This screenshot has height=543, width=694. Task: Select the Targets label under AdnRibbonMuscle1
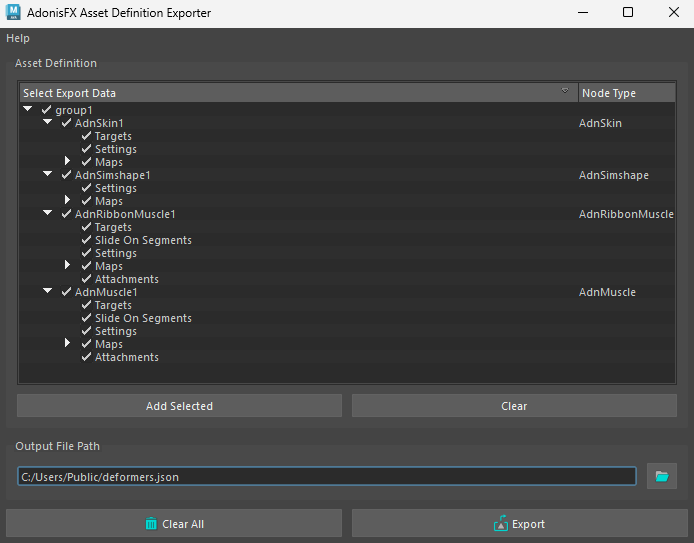pos(113,227)
